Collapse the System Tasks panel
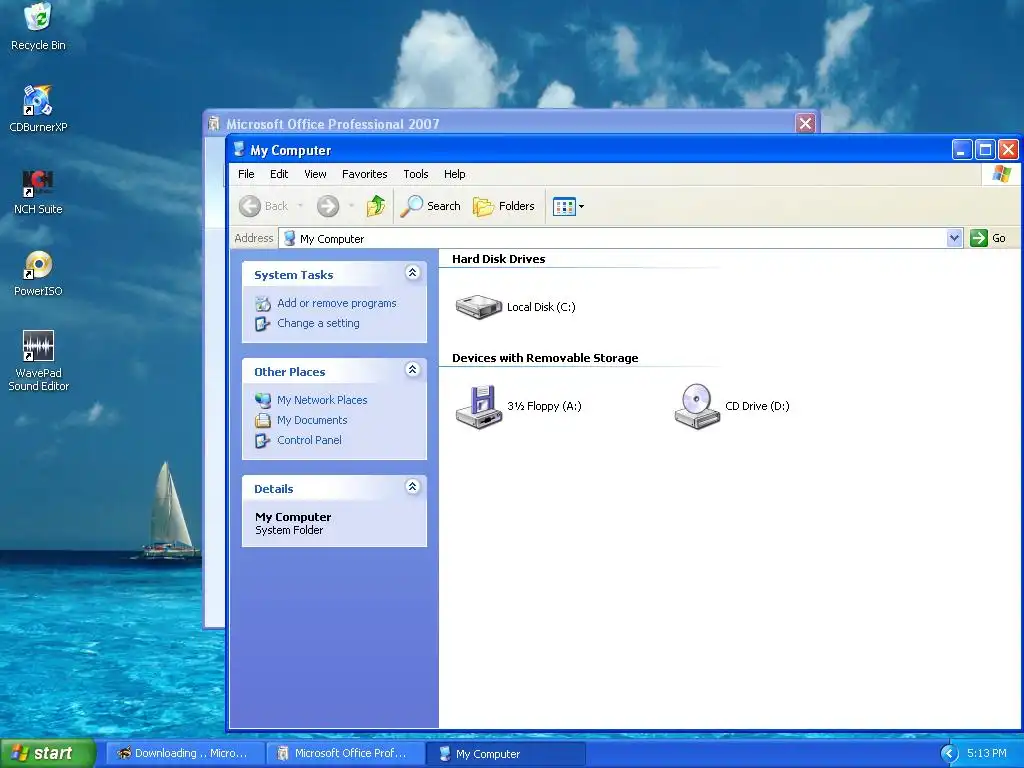Viewport: 1024px width, 768px height. [x=412, y=273]
